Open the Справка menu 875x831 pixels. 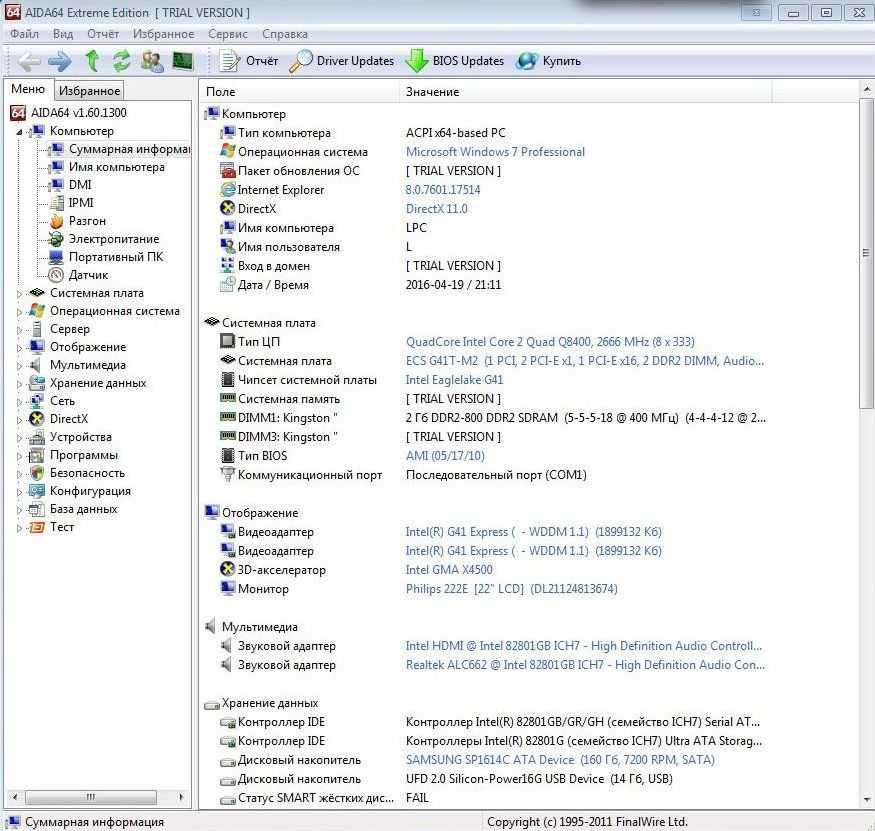point(285,34)
